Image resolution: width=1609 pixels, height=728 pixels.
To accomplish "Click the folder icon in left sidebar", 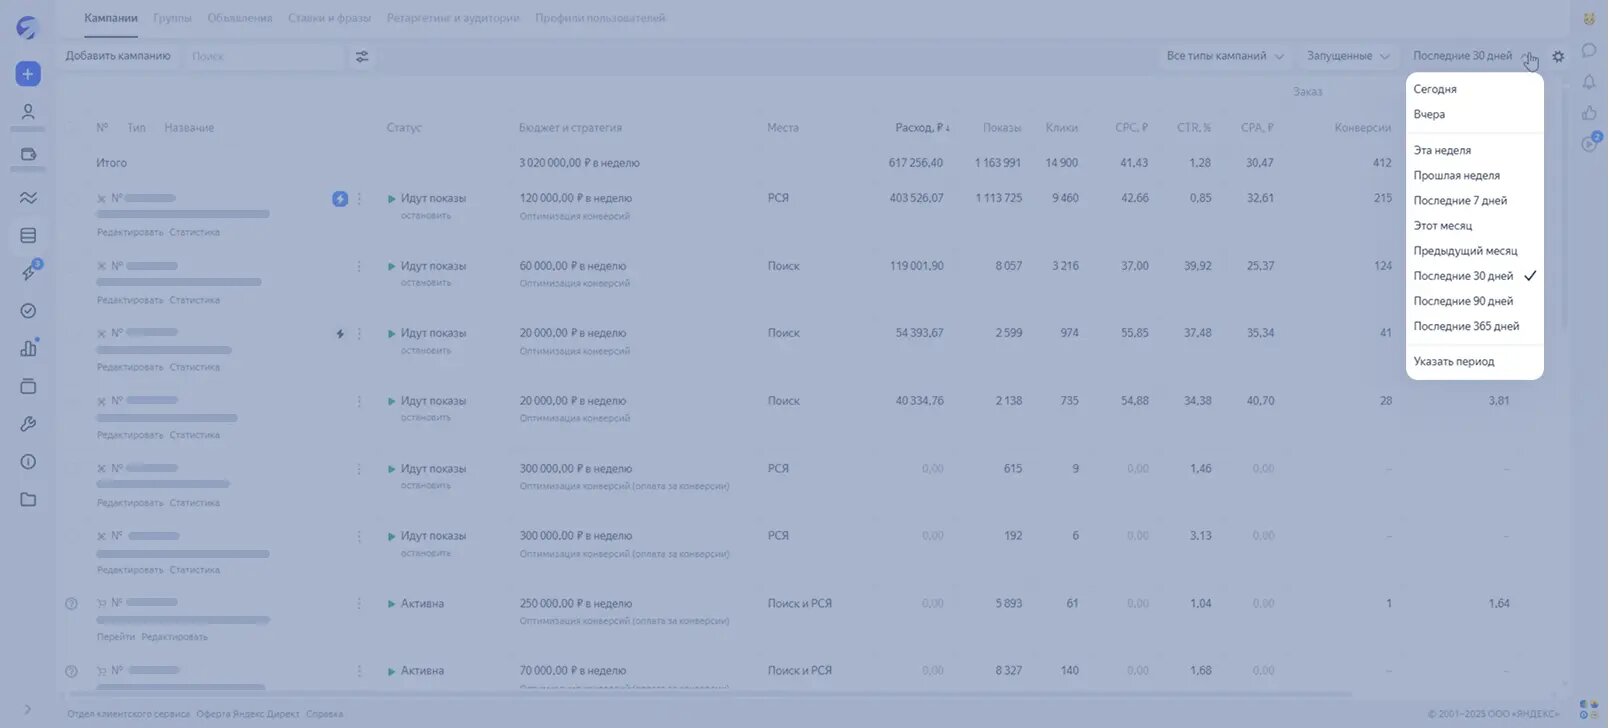I will tap(28, 500).
